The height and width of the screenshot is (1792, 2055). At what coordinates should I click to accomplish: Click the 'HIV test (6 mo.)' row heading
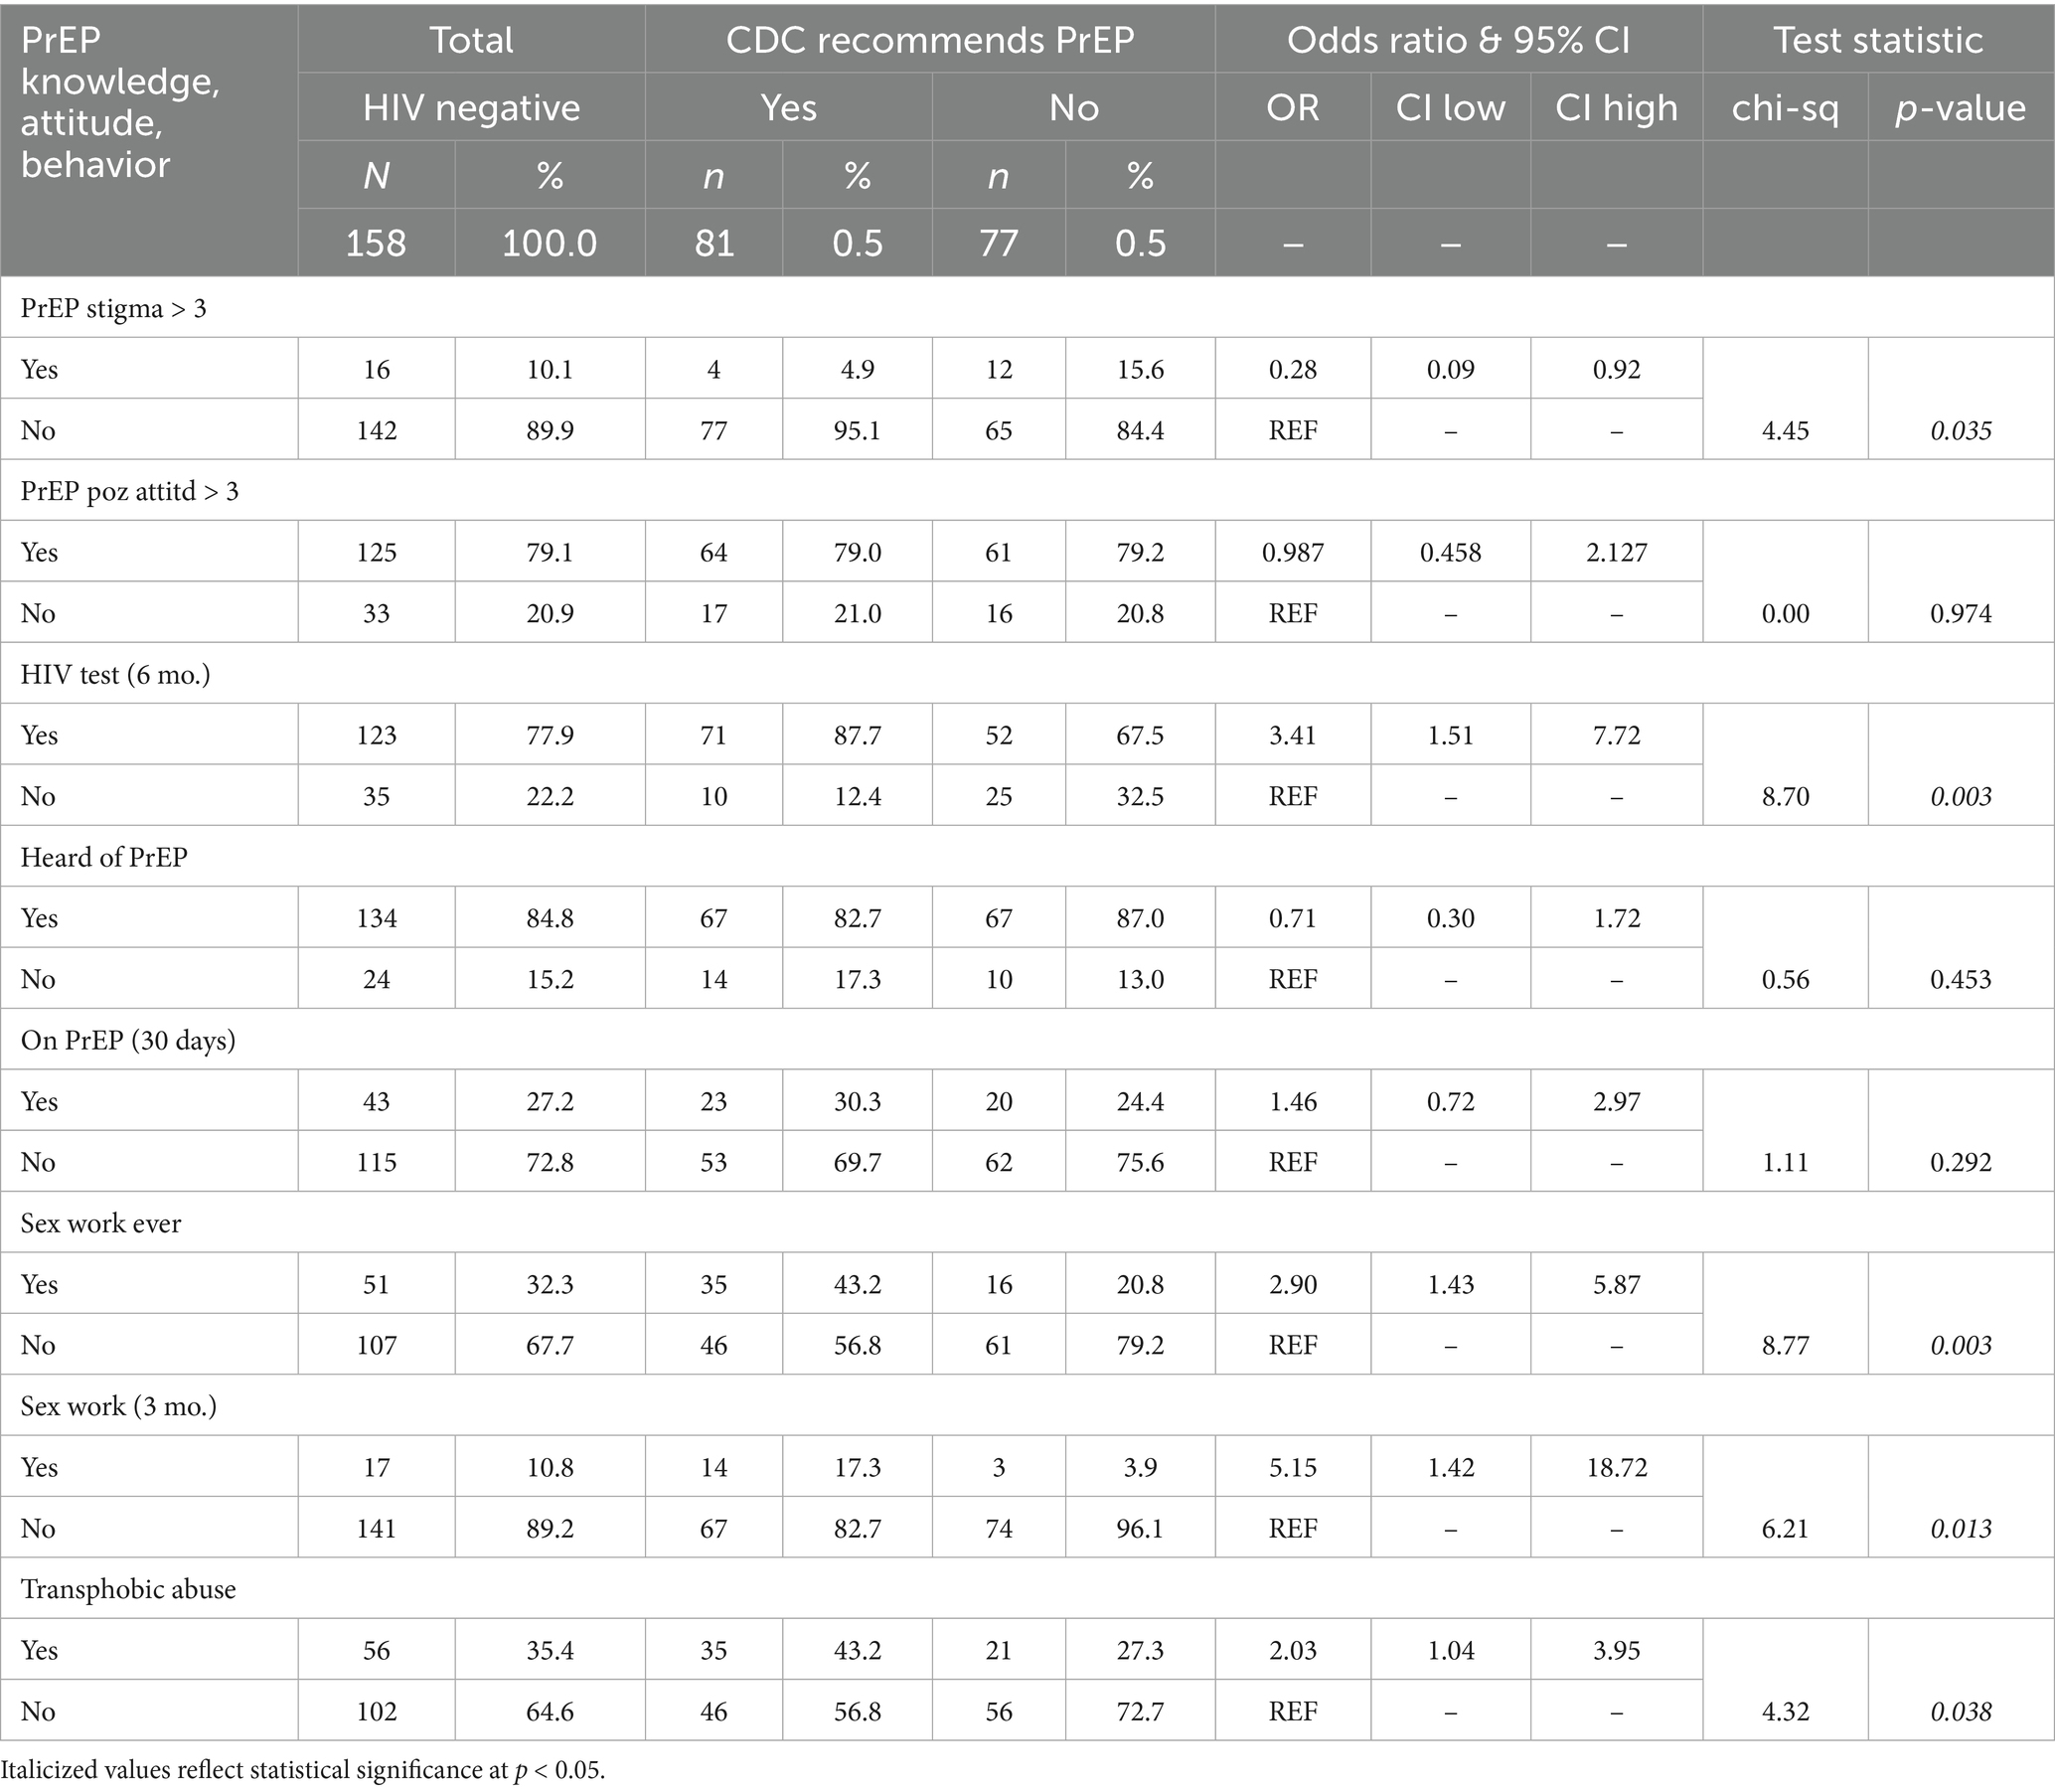[115, 674]
